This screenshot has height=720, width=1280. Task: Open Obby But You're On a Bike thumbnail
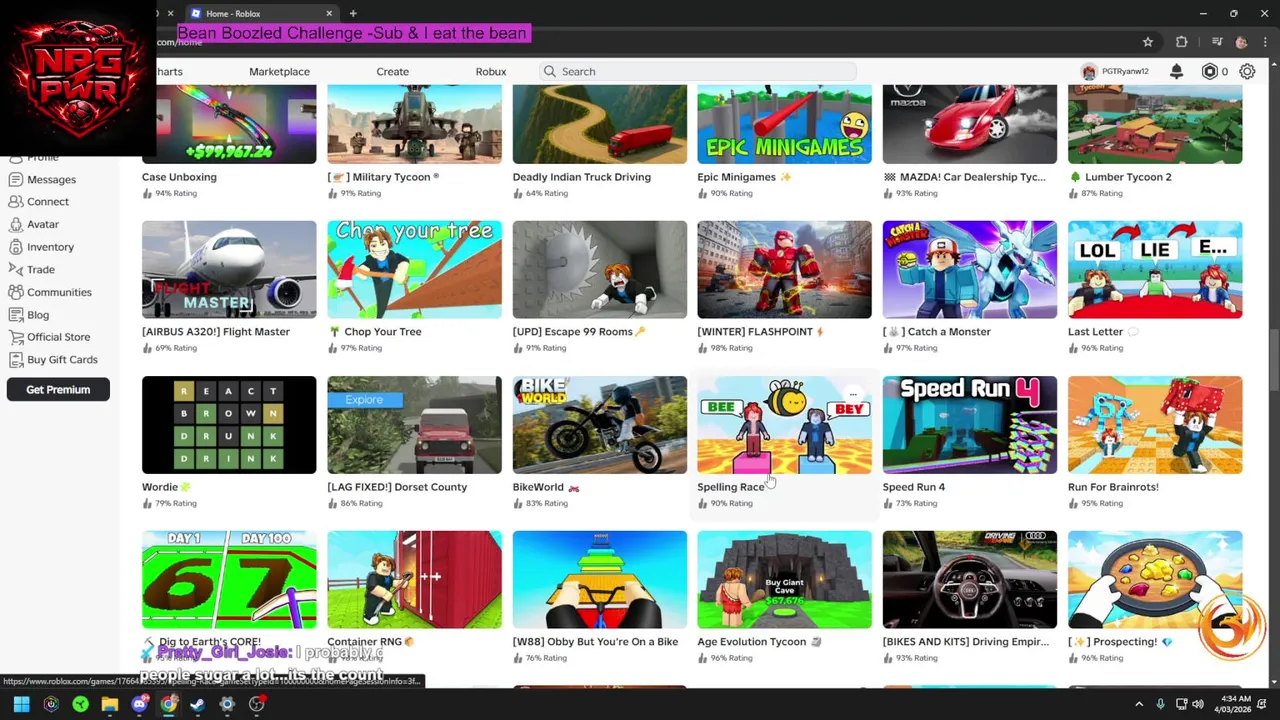[600, 580]
